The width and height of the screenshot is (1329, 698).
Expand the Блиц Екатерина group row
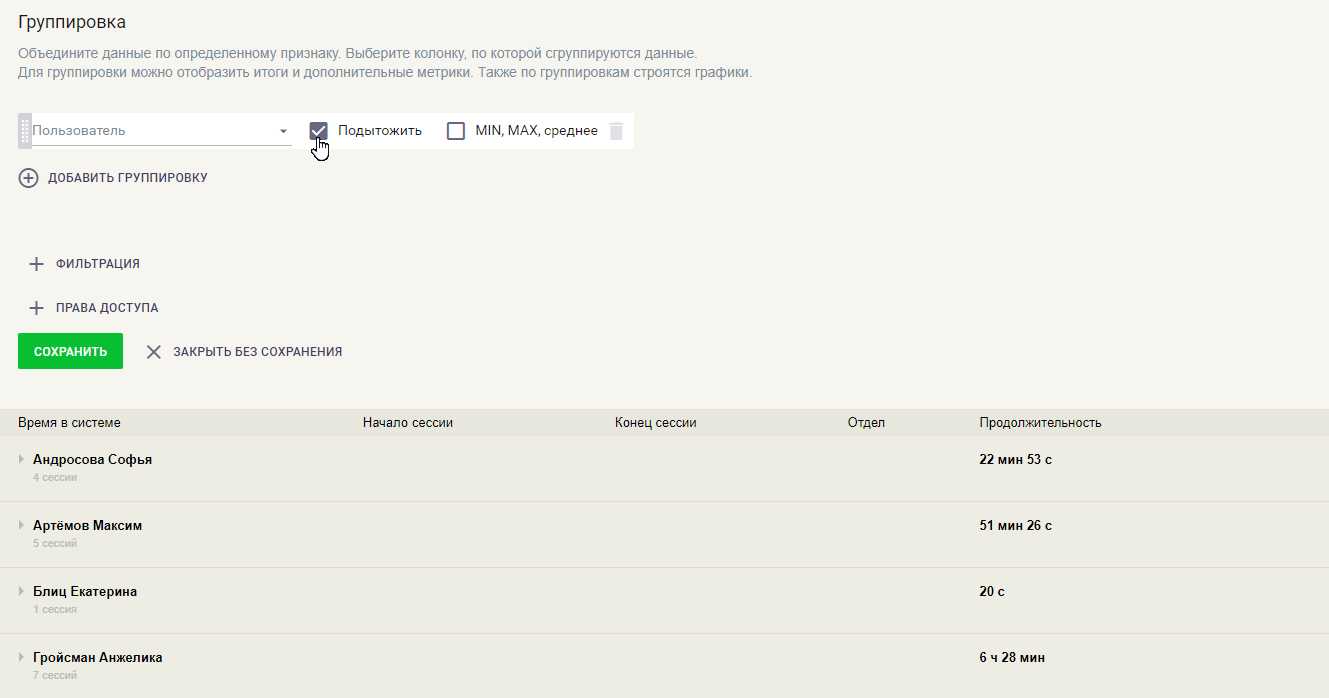[x=21, y=591]
